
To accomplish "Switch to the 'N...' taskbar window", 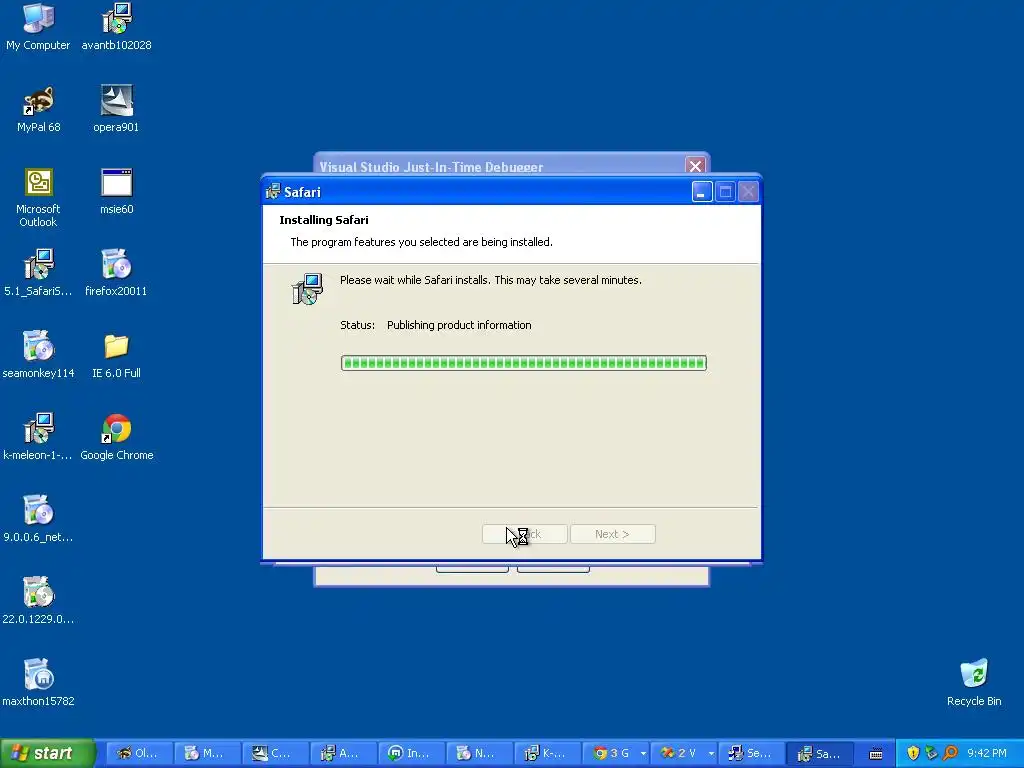I will coord(480,753).
